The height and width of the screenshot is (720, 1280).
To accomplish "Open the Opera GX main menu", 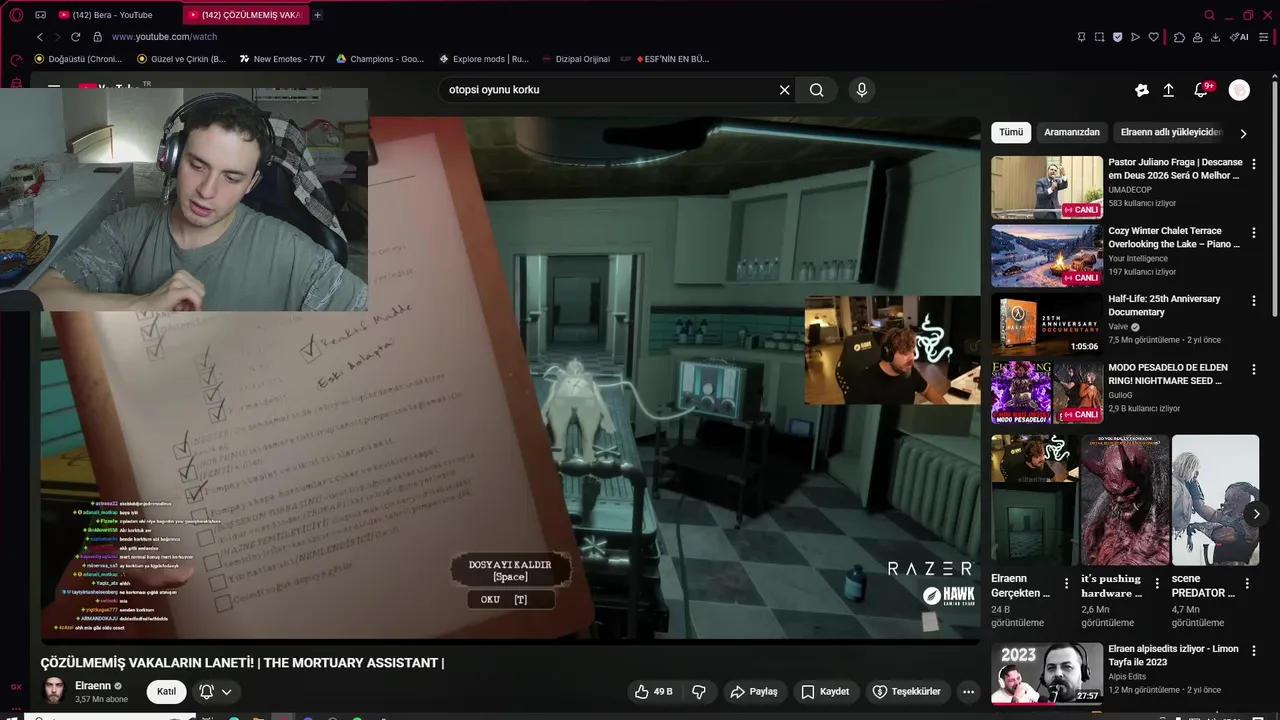I will tap(16, 15).
